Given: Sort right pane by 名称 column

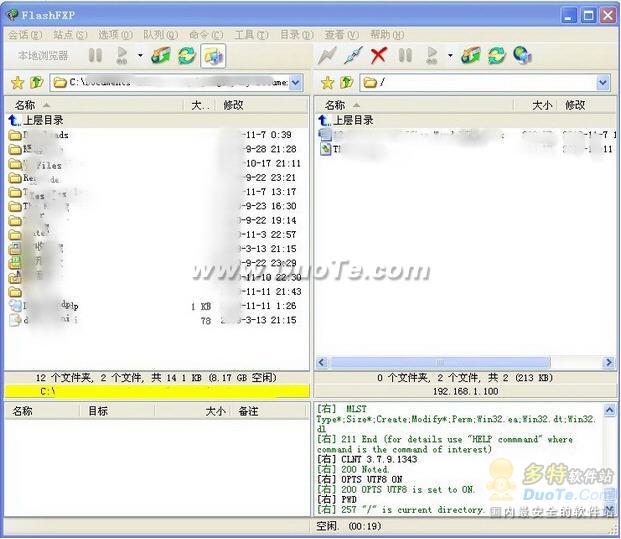Looking at the screenshot, I should [x=414, y=105].
